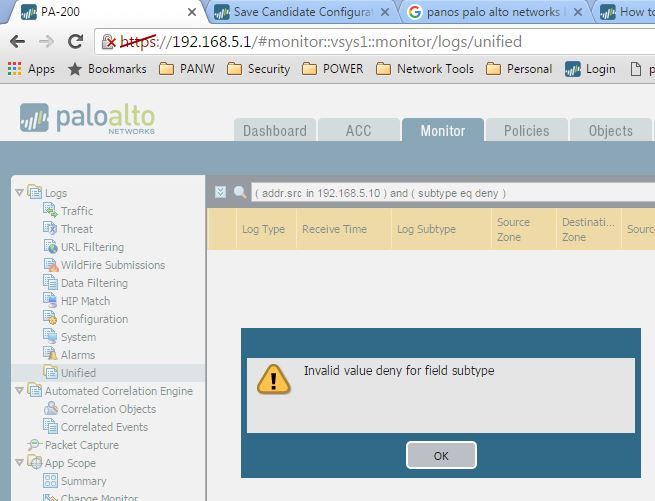Select URL Filtering log entry
Image resolution: width=655 pixels, height=501 pixels.
(x=92, y=247)
